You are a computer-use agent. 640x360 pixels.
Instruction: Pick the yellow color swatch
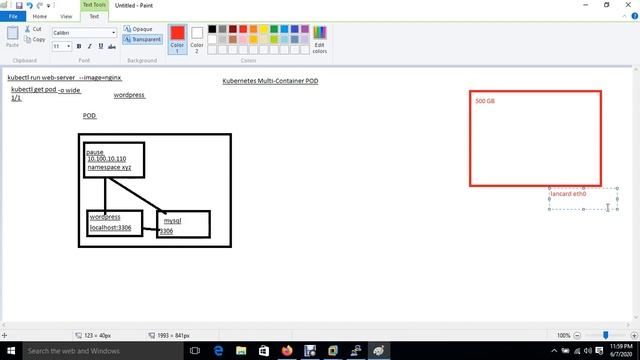[x=264, y=29]
